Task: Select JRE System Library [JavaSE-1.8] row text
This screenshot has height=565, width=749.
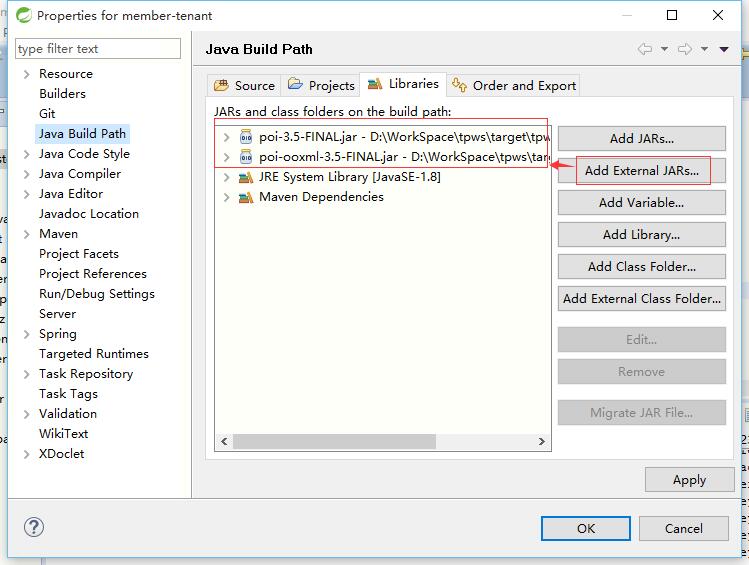Action: click(x=350, y=177)
